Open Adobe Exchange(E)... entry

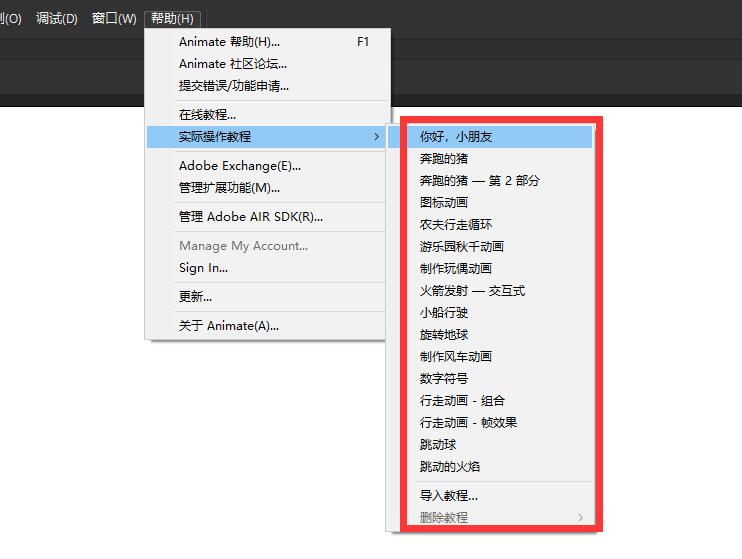click(268, 166)
